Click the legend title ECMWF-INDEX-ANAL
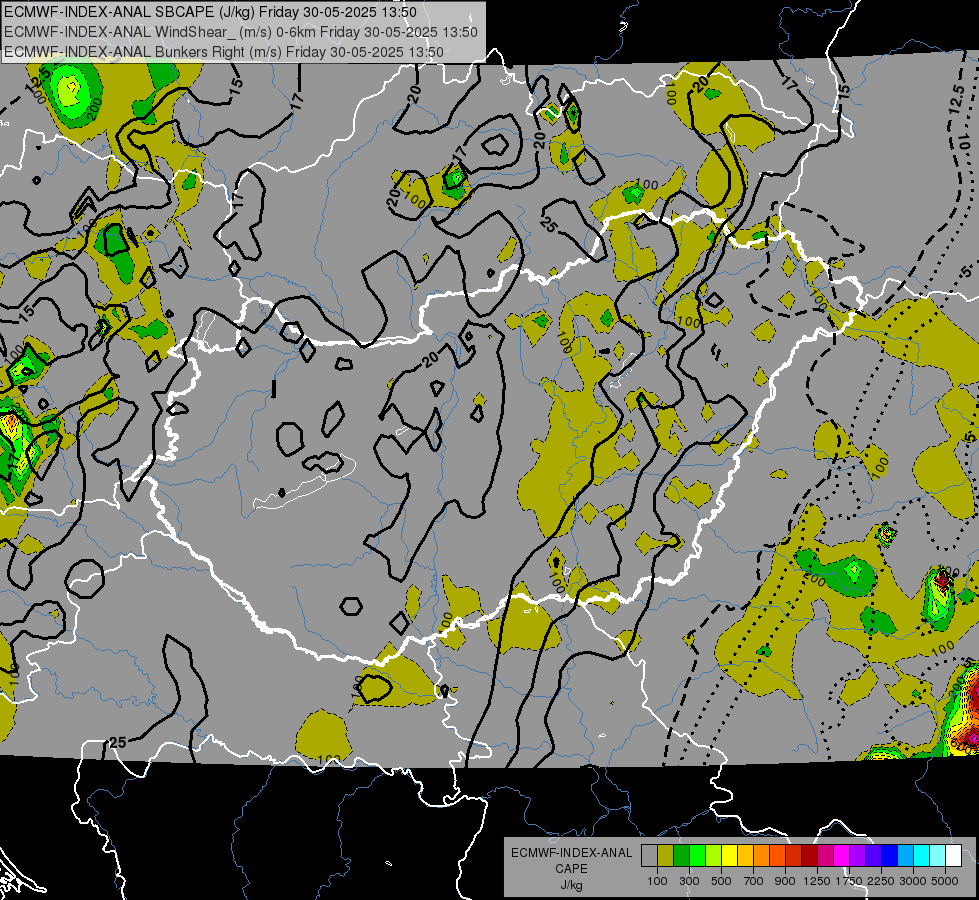 click(571, 853)
